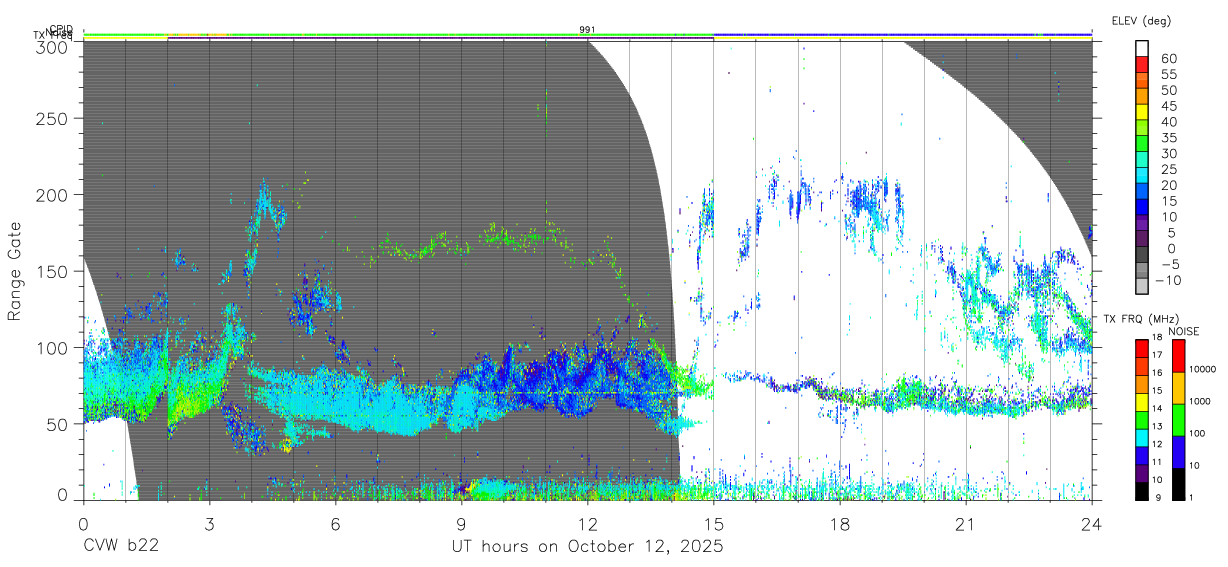Click the cyan 12–13 MHz TX FRQ segment
The width and height of the screenshot is (1228, 567).
(1141, 436)
